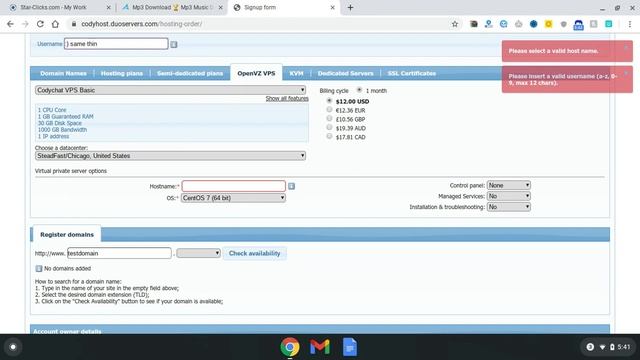The width and height of the screenshot is (640, 360).
Task: Open the Codychat VPS Basic plan dropdown
Action: [170, 90]
